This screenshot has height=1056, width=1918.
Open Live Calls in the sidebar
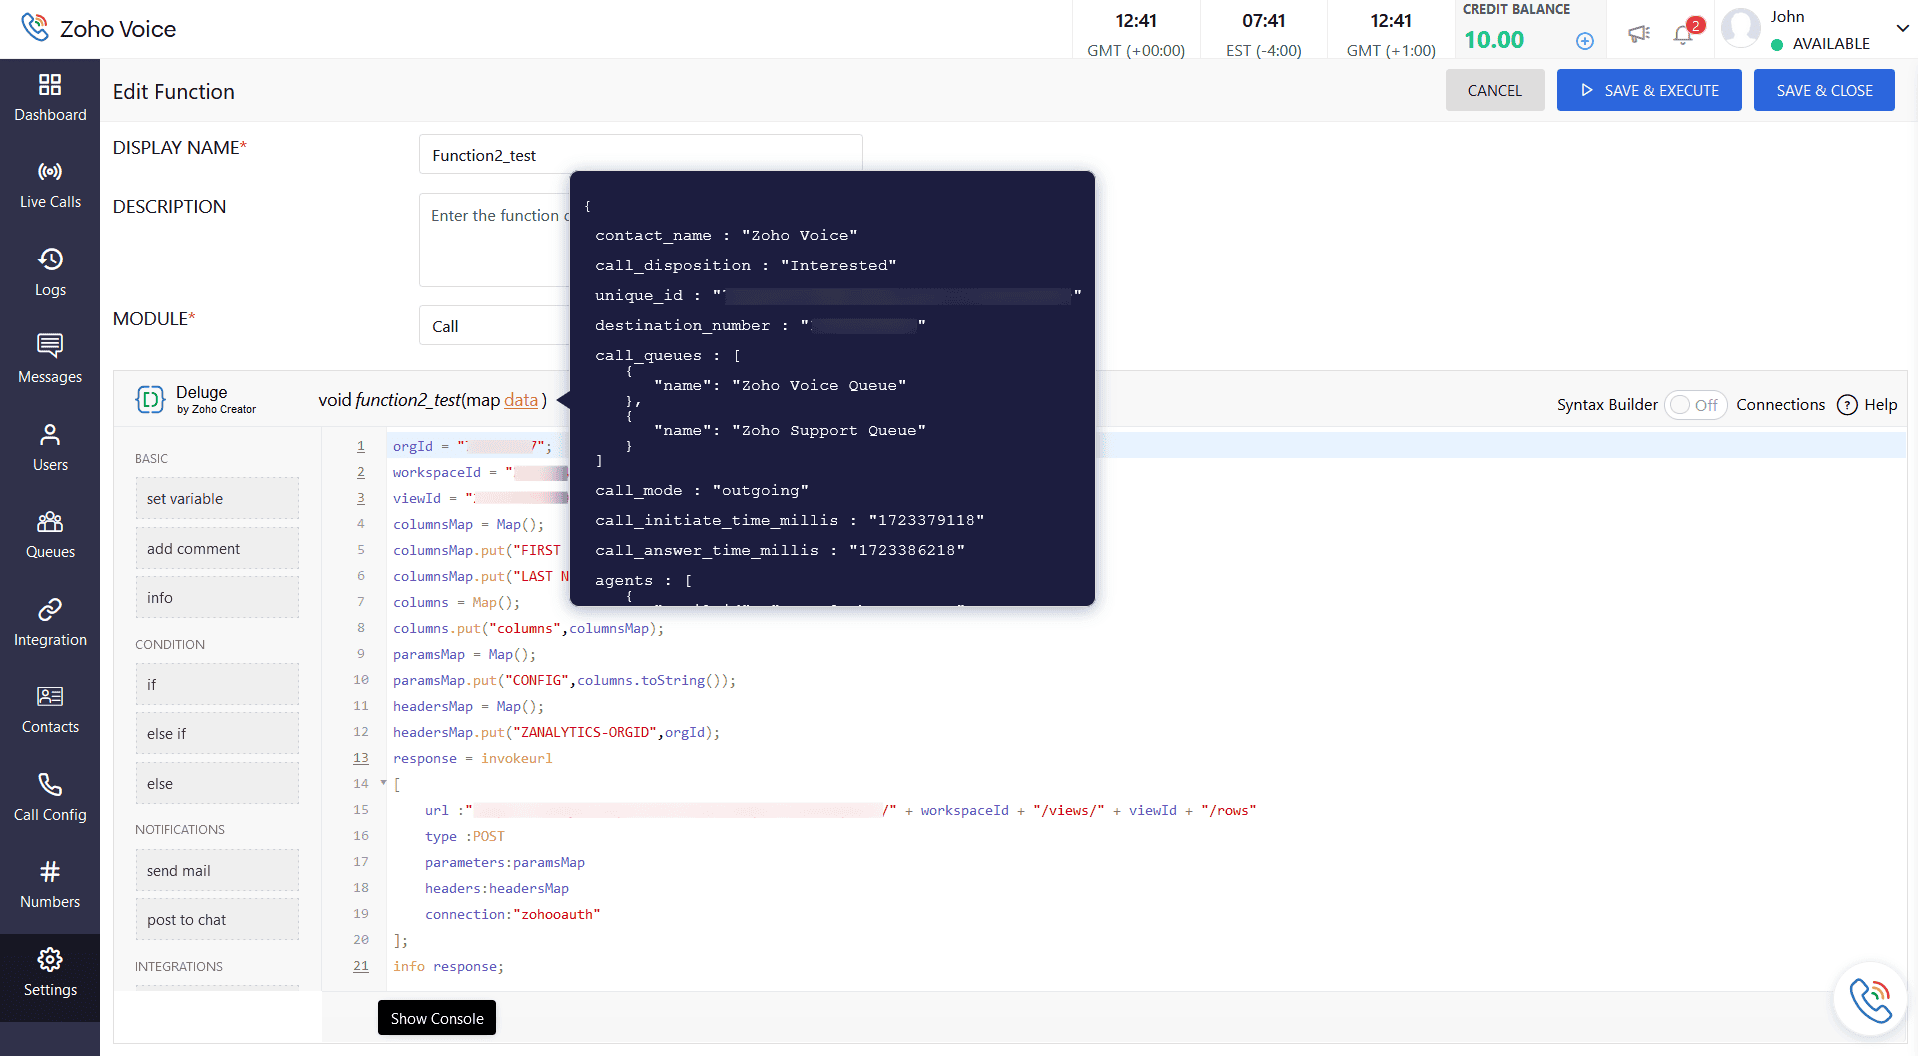(50, 185)
